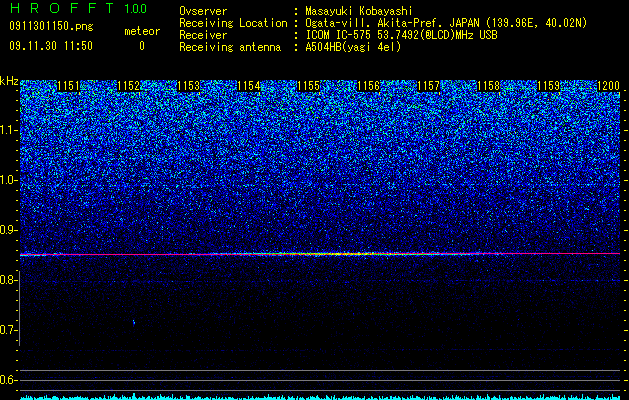The width and height of the screenshot is (629, 400).
Task: Click the 1158 time marker label
Action: (x=489, y=86)
